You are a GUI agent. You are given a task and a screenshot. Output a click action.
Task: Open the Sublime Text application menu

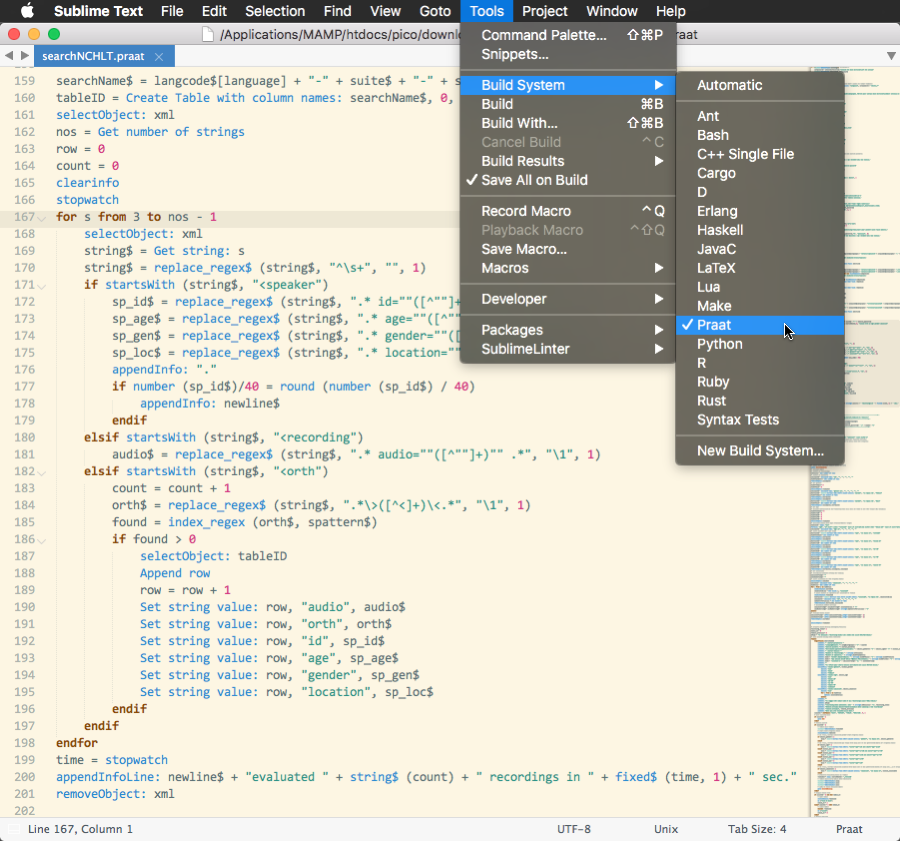(x=98, y=11)
